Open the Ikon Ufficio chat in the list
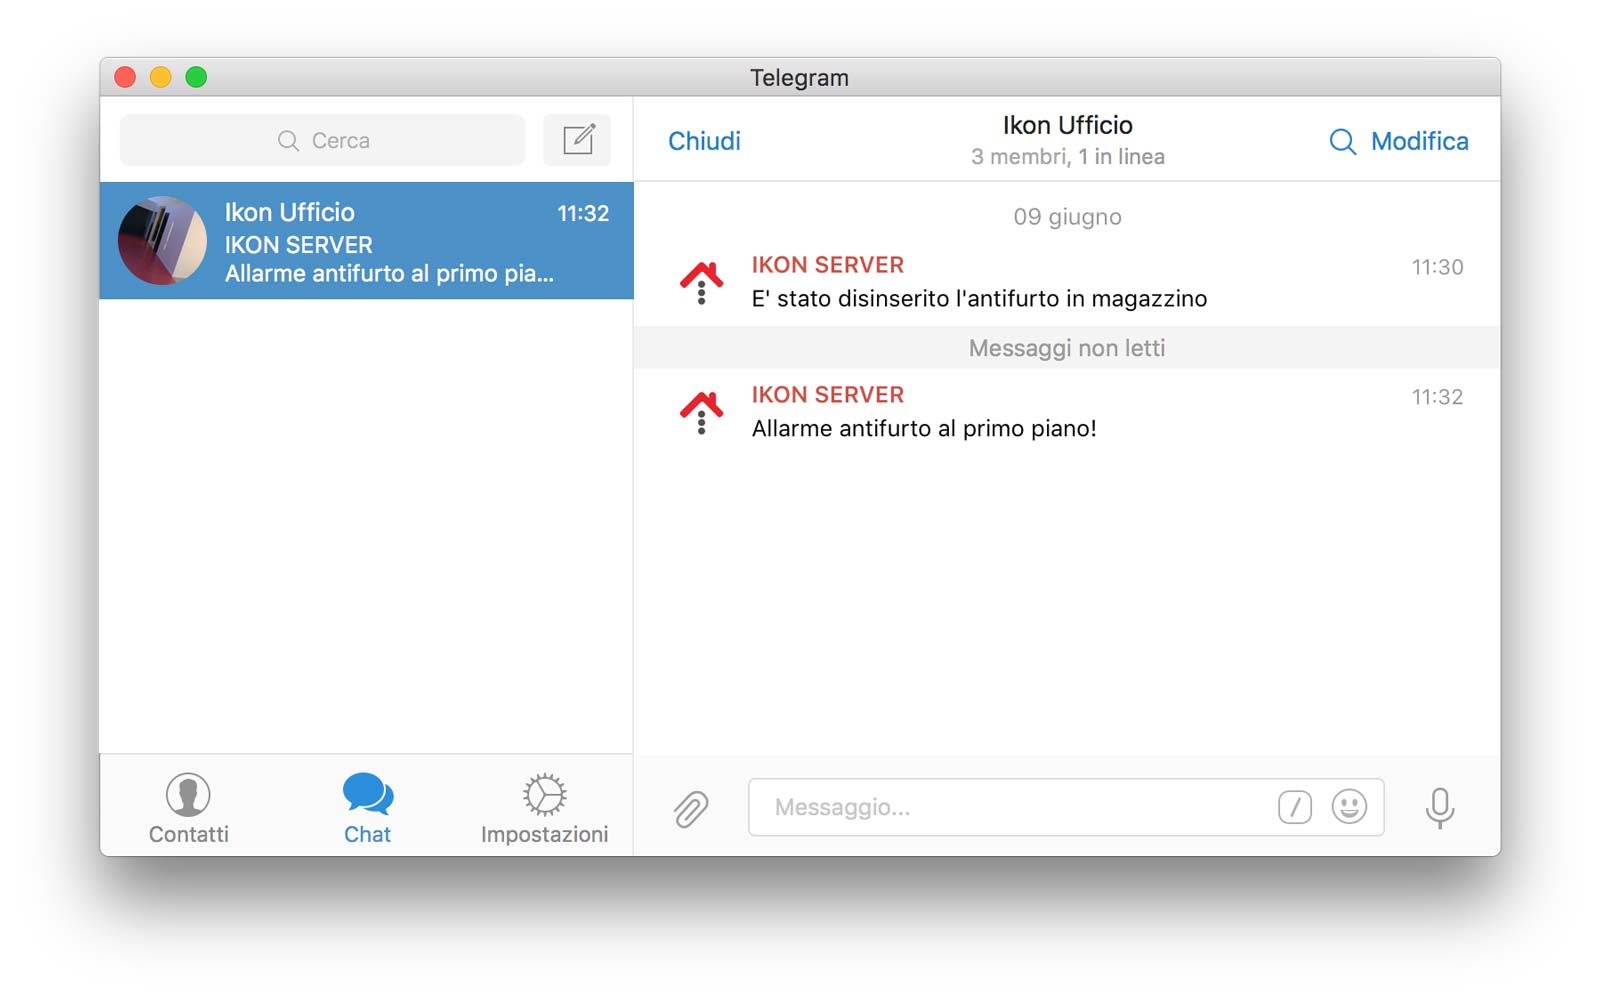Viewport: 1600px width, 998px height. click(x=367, y=241)
